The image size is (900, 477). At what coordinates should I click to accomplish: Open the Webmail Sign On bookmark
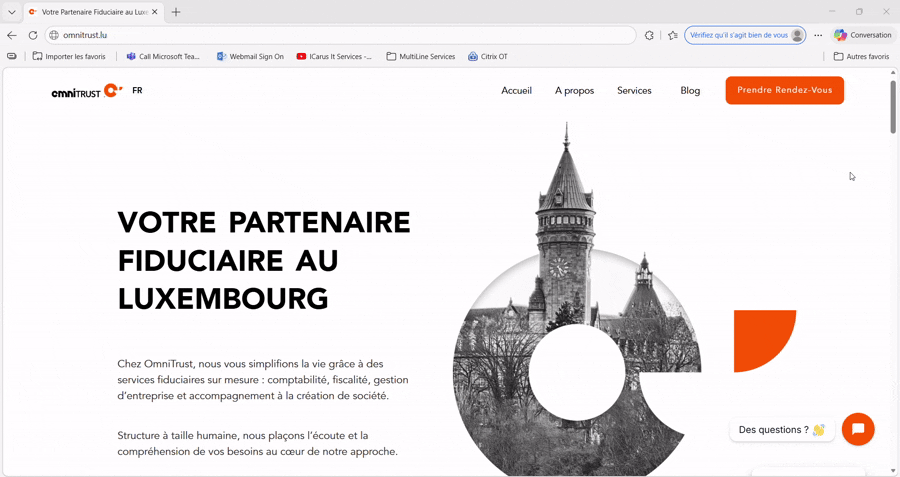point(250,57)
